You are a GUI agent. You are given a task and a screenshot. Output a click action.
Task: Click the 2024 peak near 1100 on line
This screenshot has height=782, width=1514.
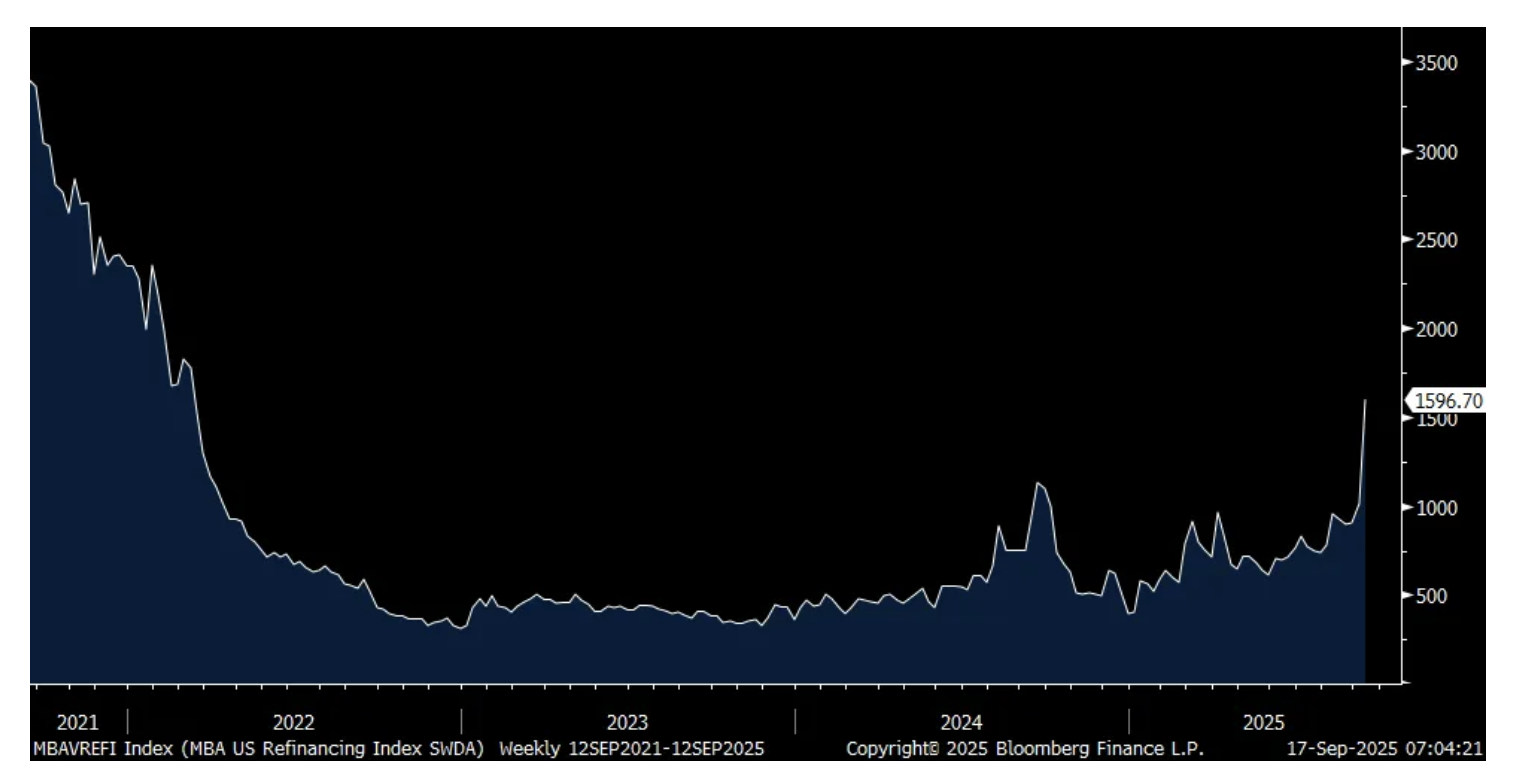click(x=1038, y=483)
